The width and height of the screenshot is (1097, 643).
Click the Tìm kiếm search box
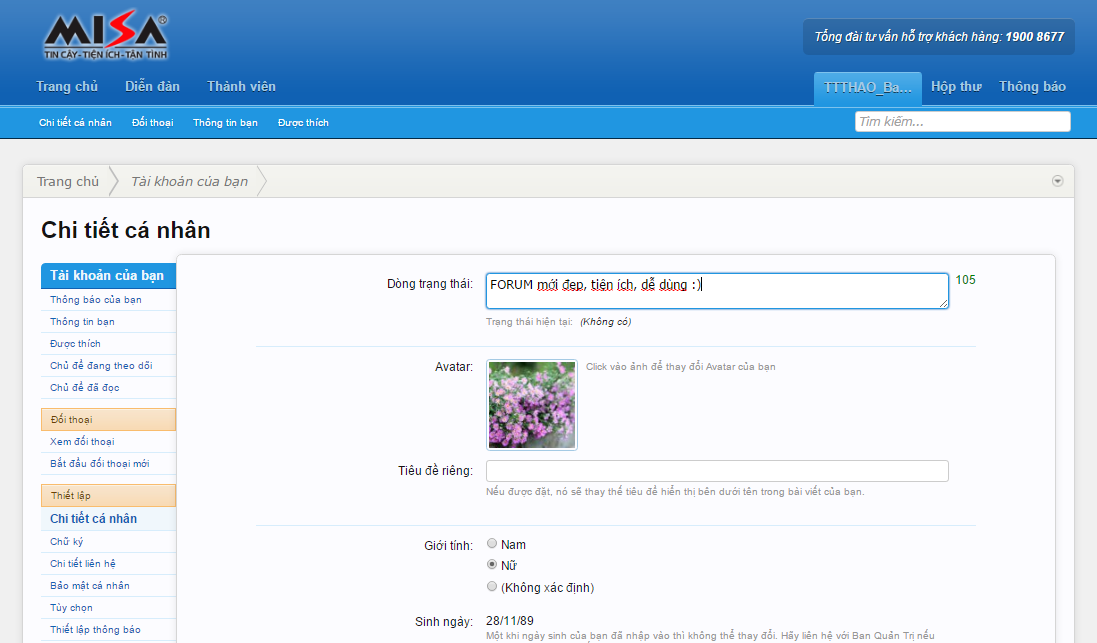pyautogui.click(x=962, y=122)
